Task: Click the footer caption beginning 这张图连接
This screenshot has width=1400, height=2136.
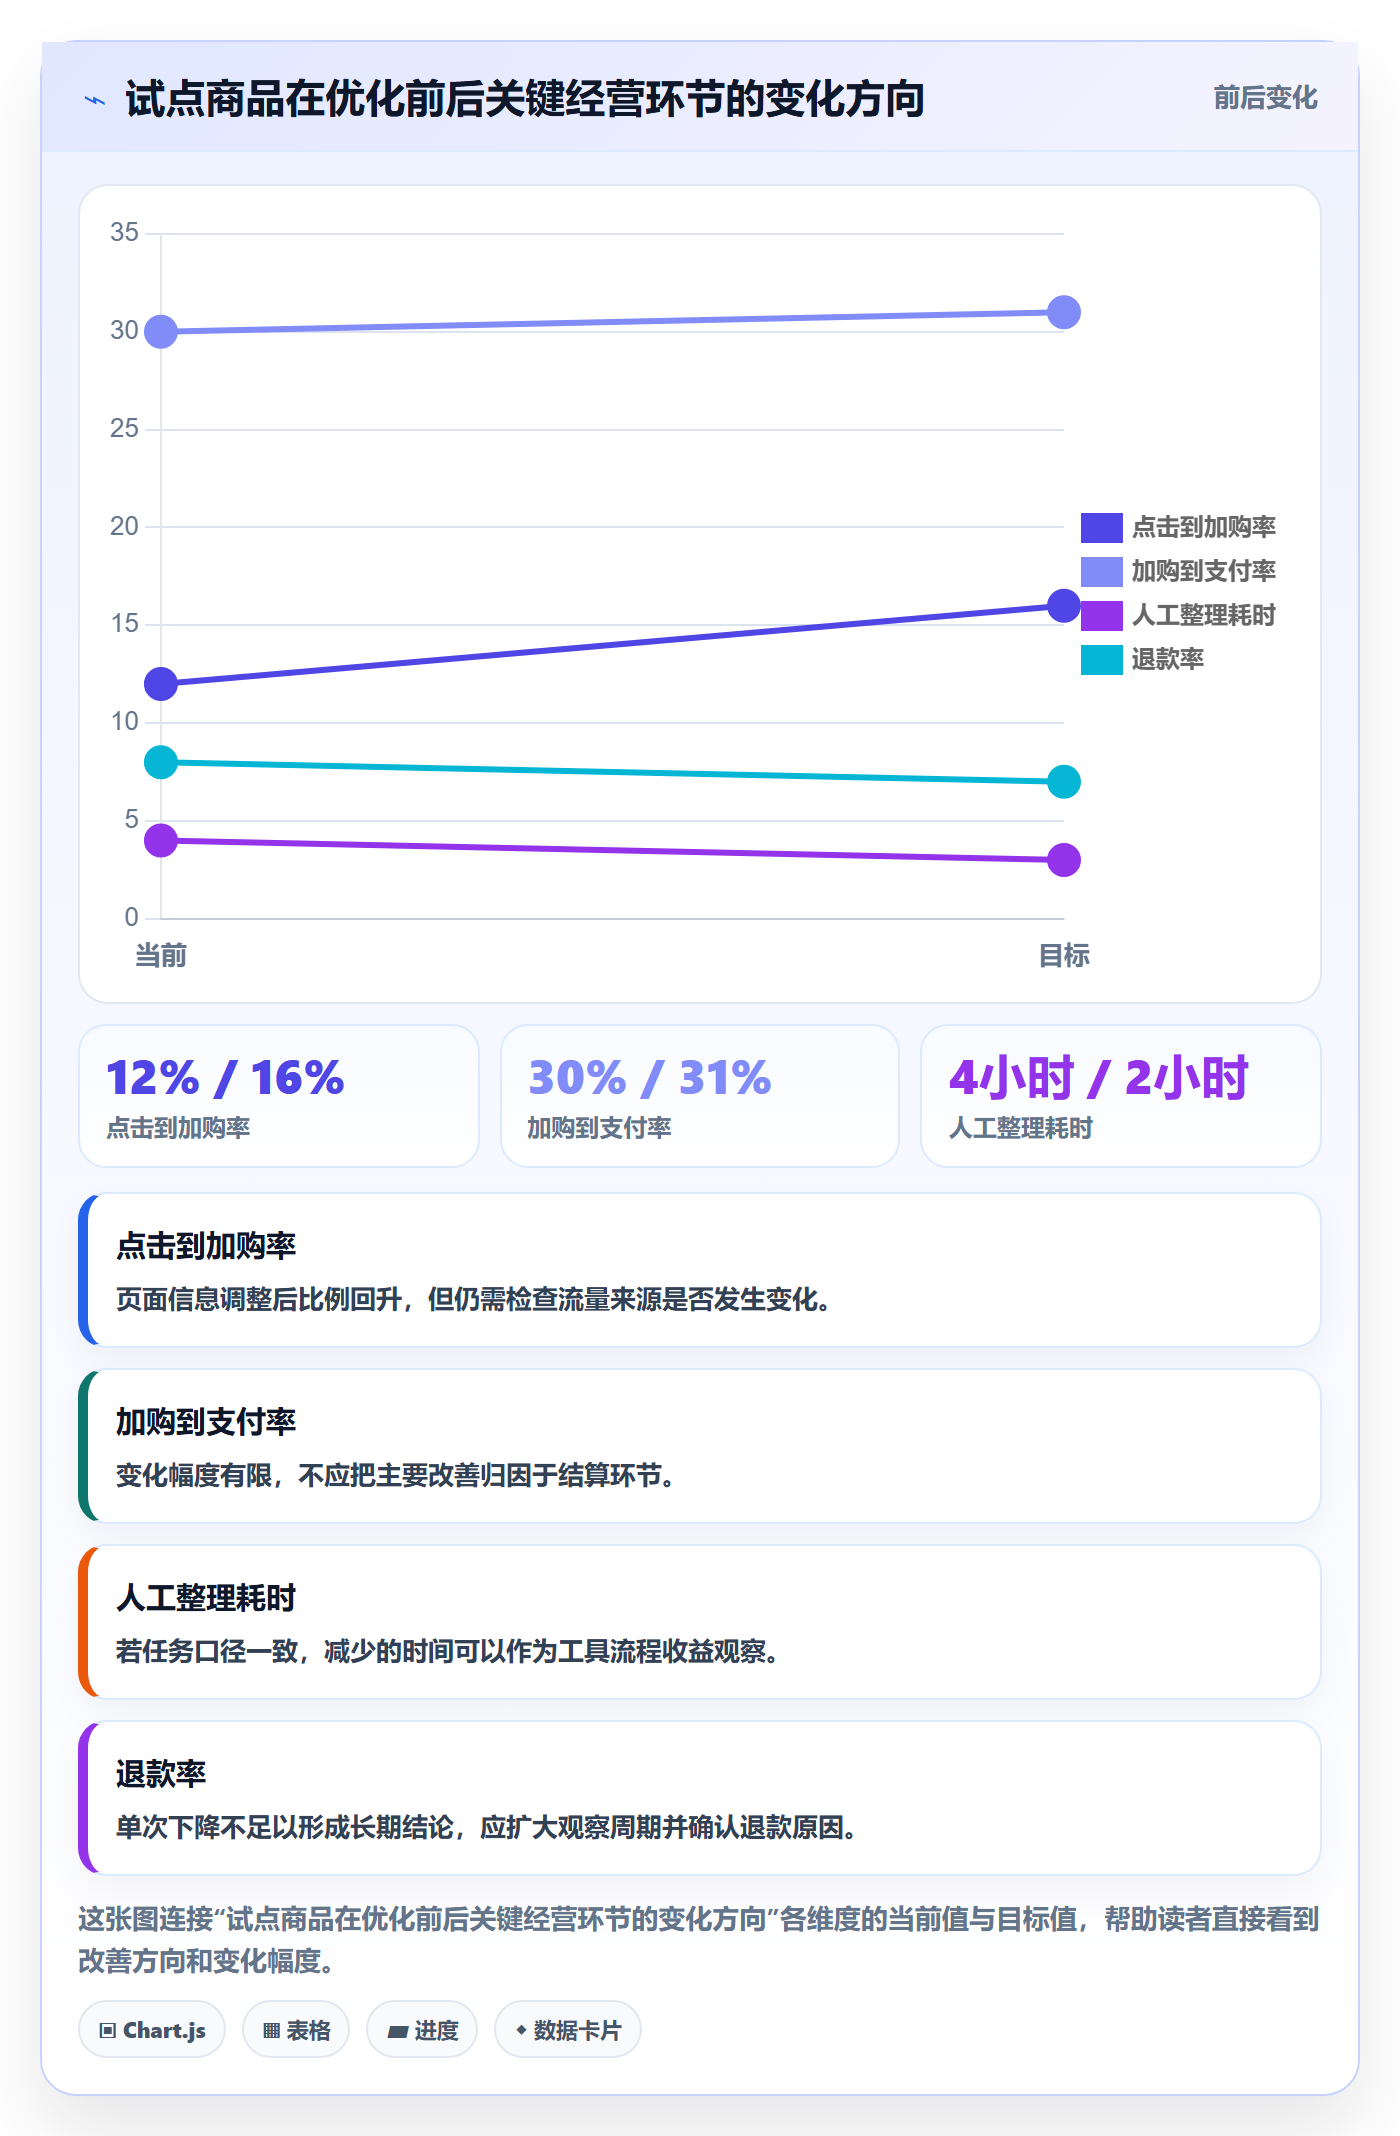Action: (x=699, y=1940)
